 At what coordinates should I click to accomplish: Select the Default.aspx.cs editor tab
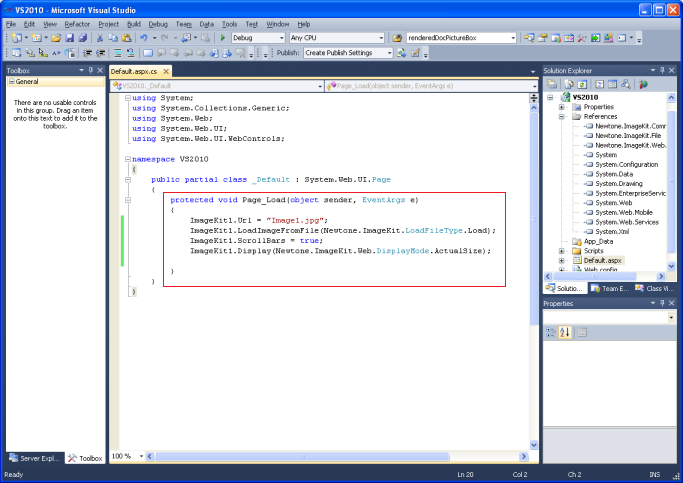[x=134, y=71]
